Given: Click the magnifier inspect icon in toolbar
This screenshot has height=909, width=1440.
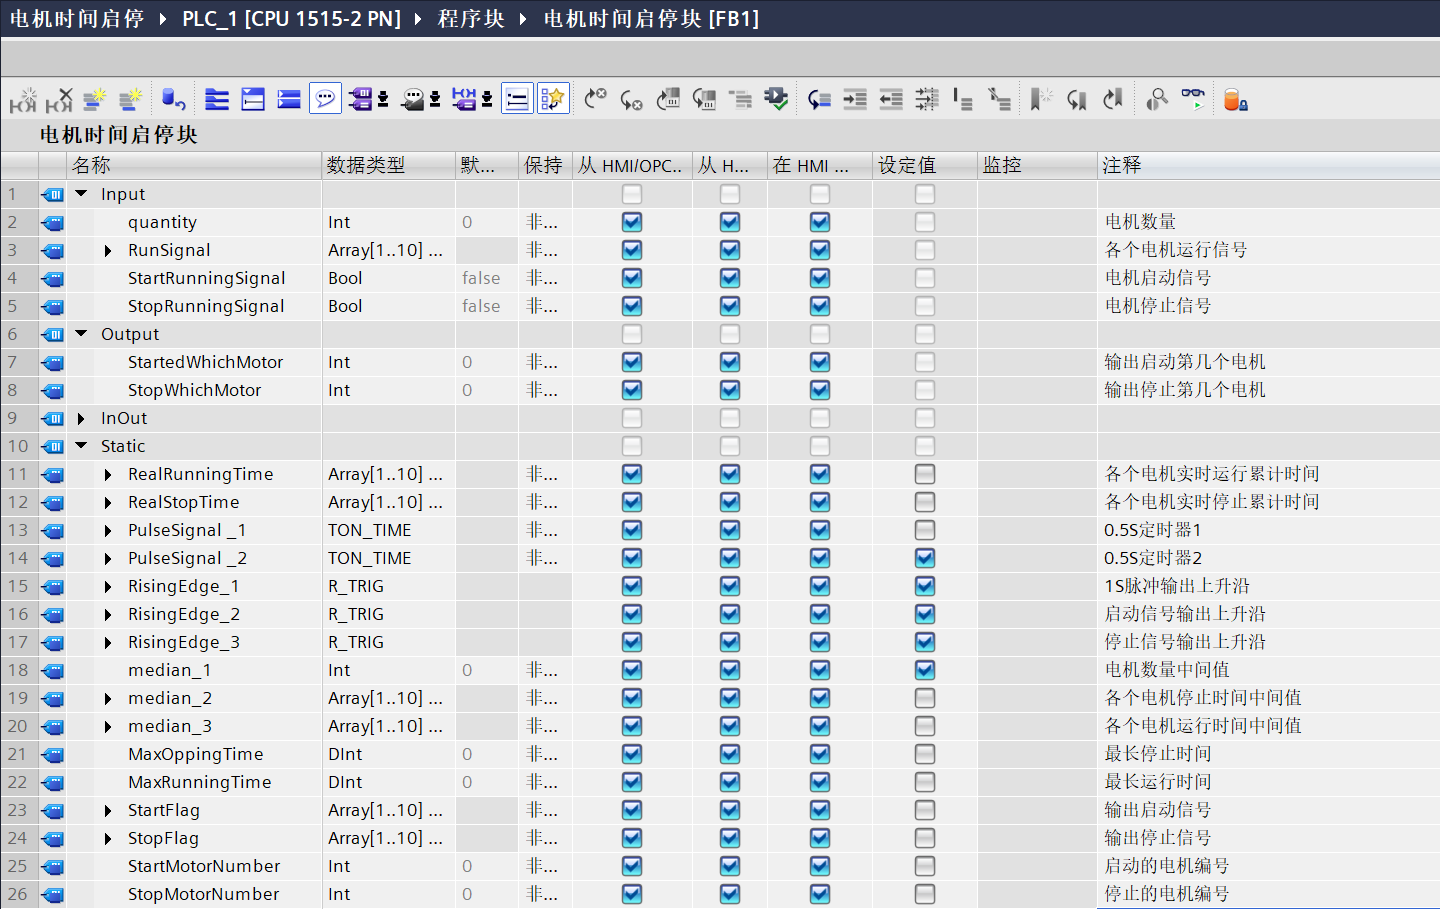Looking at the screenshot, I should click(1157, 100).
